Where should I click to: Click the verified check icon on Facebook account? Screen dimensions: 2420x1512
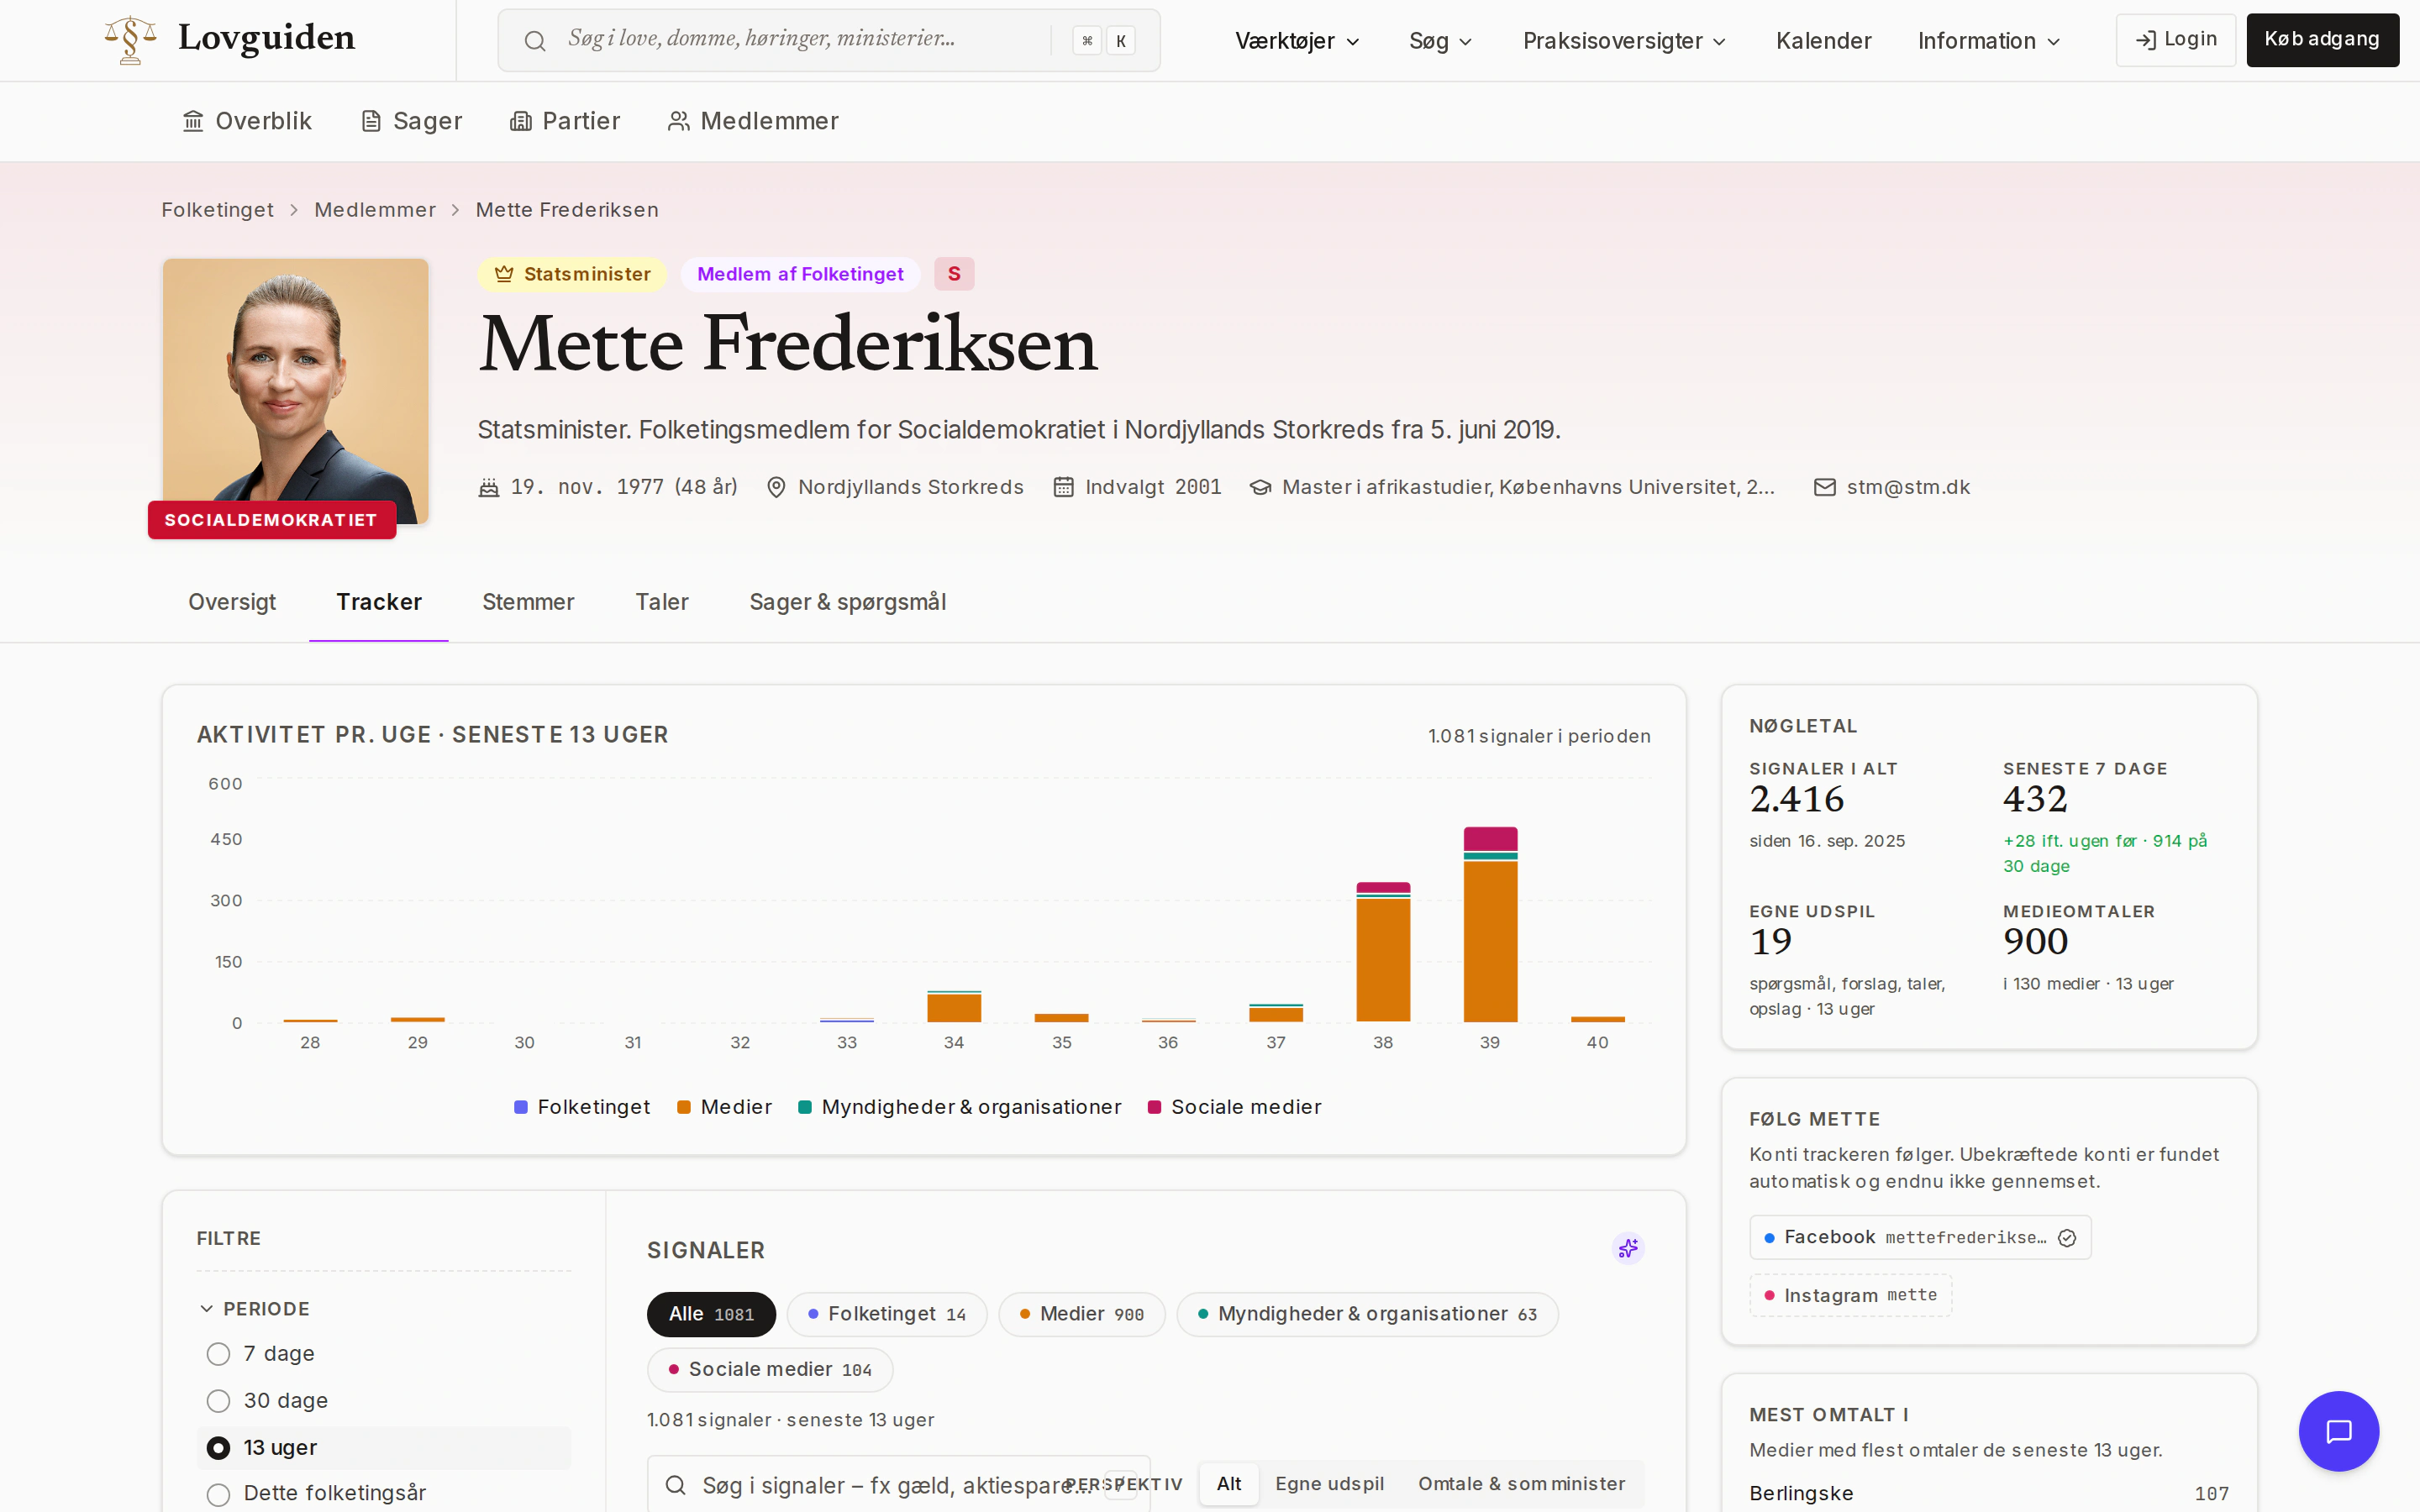[2067, 1238]
